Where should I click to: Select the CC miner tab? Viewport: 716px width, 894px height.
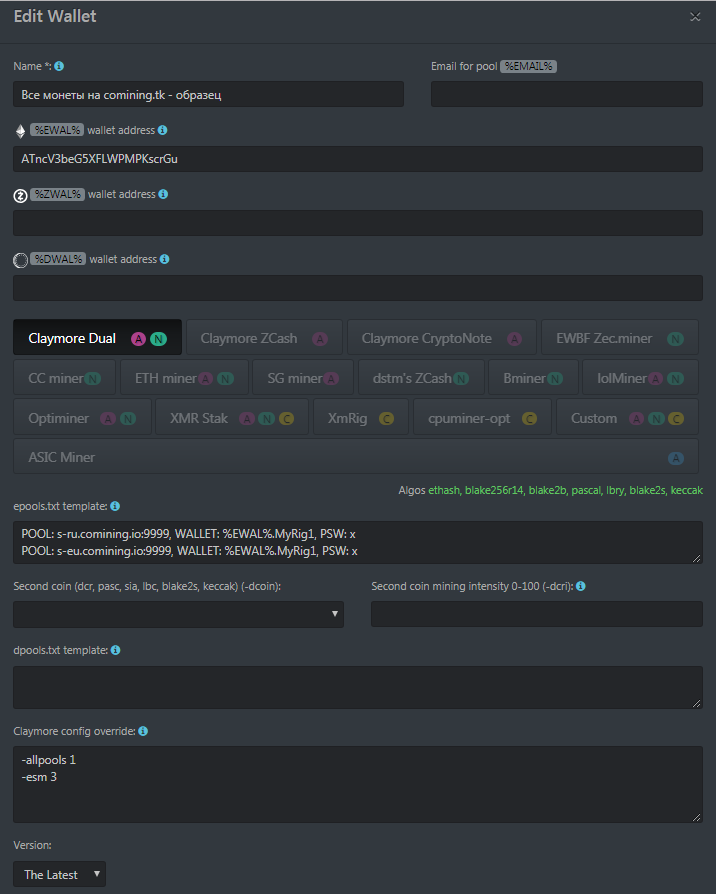pyautogui.click(x=64, y=377)
